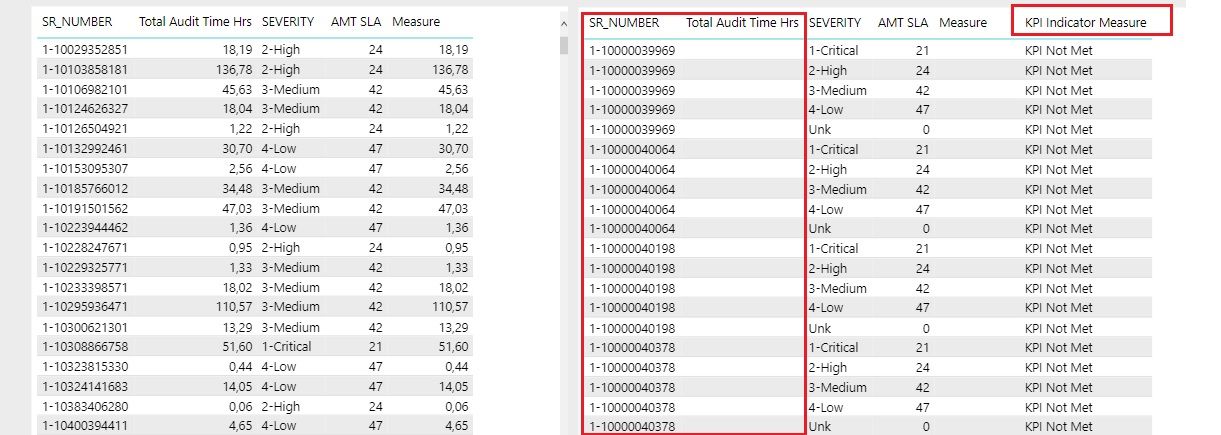The image size is (1221, 435).
Task: Click 2-High severity for SR 1-10000040198
Action: tap(827, 268)
